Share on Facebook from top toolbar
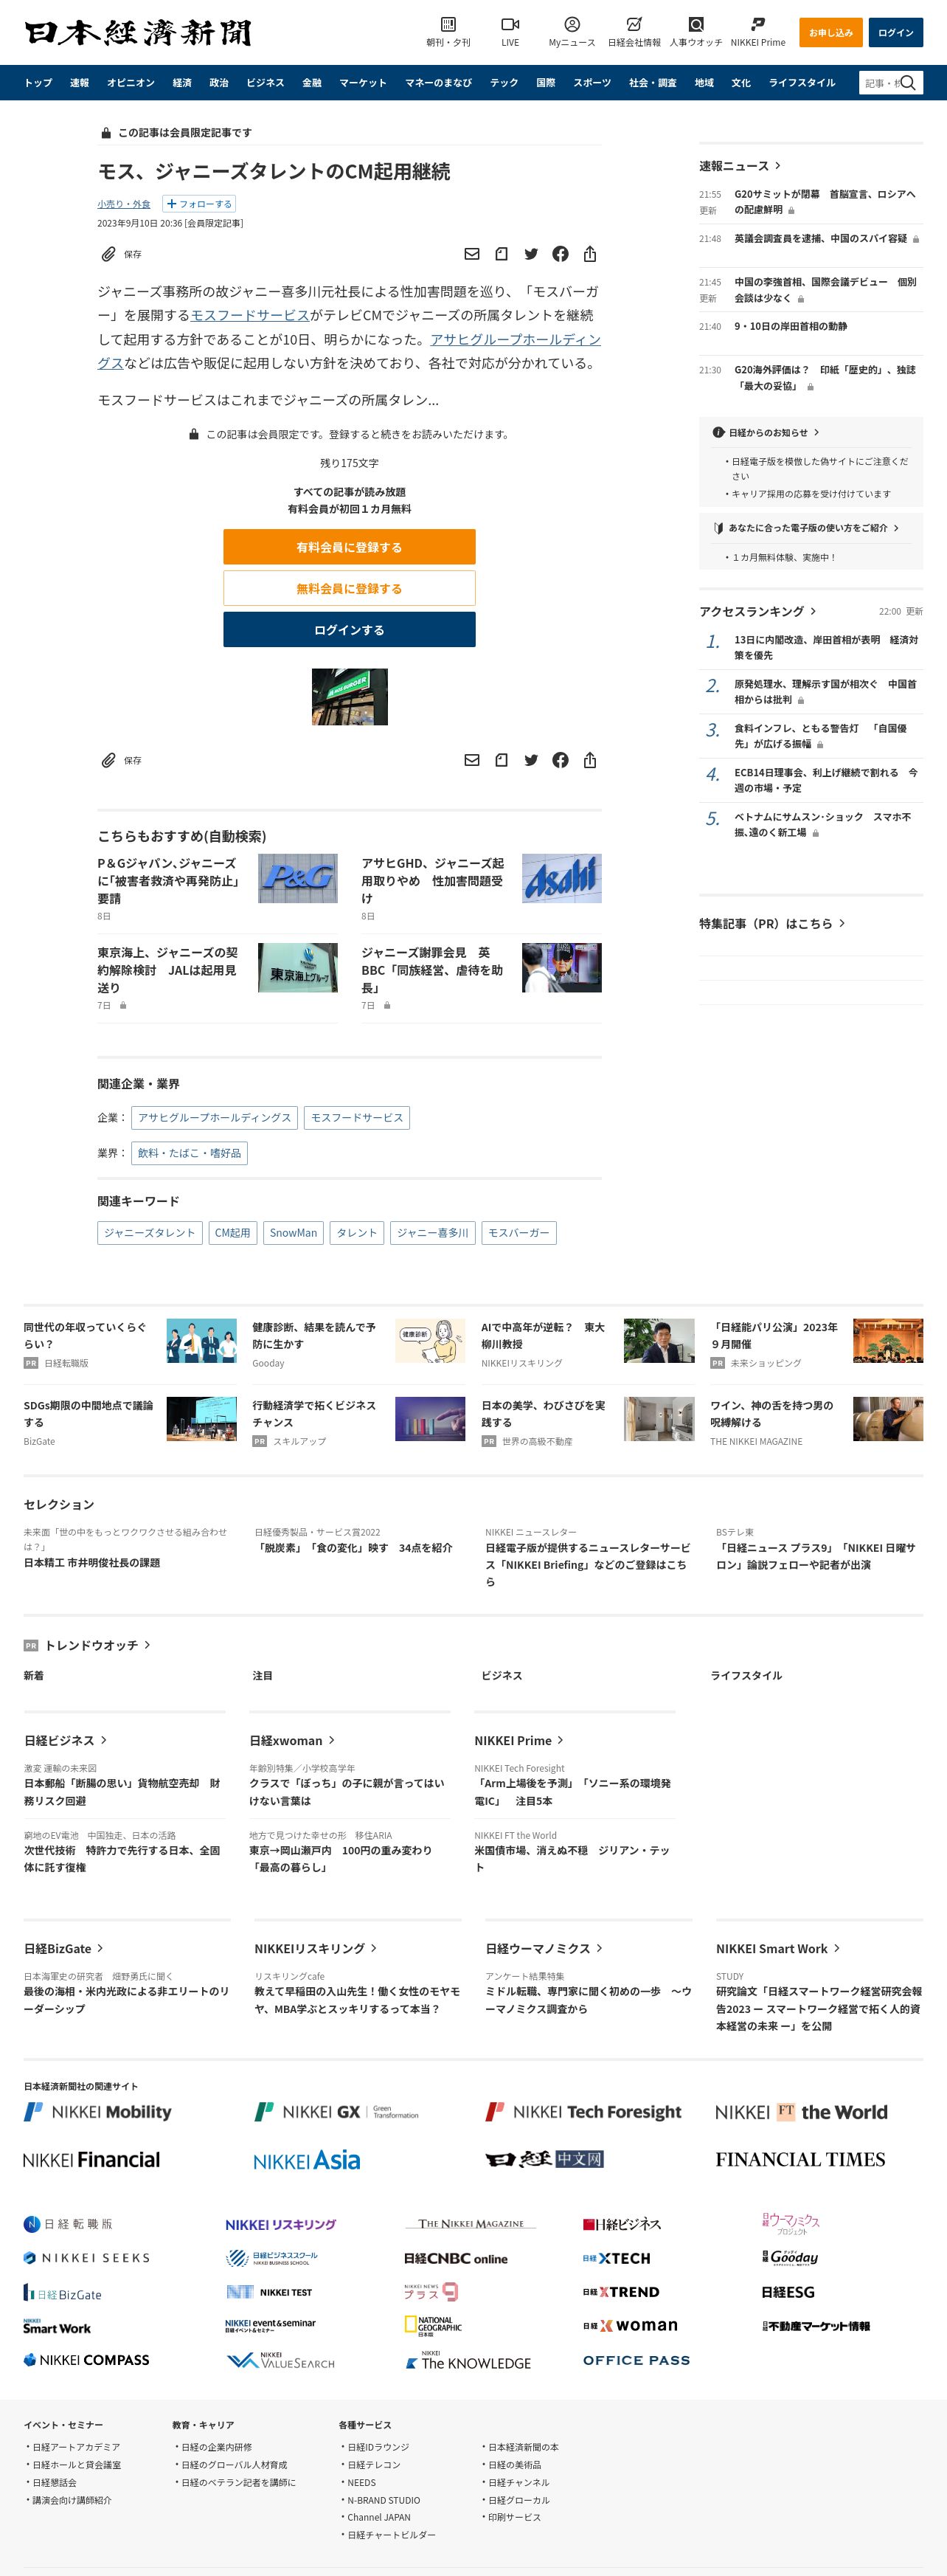Image resolution: width=947 pixels, height=2576 pixels. click(x=561, y=254)
